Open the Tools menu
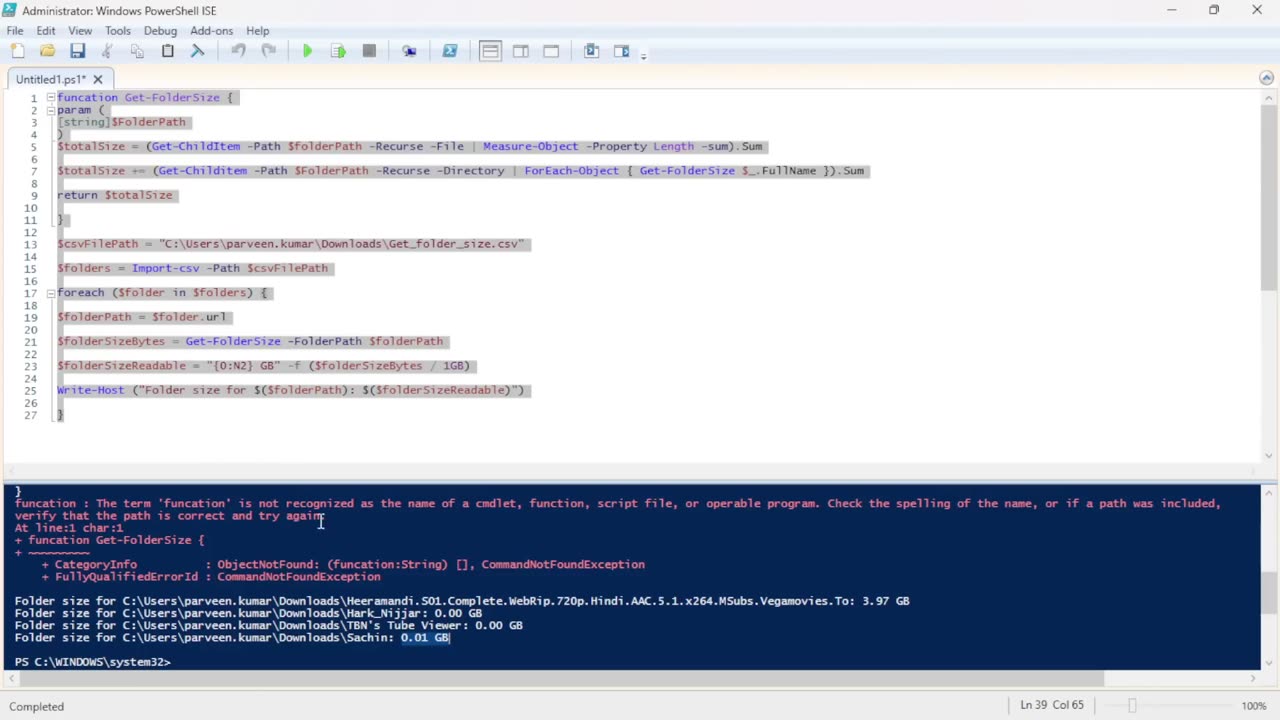Screen dimensions: 1280x720 [118, 31]
